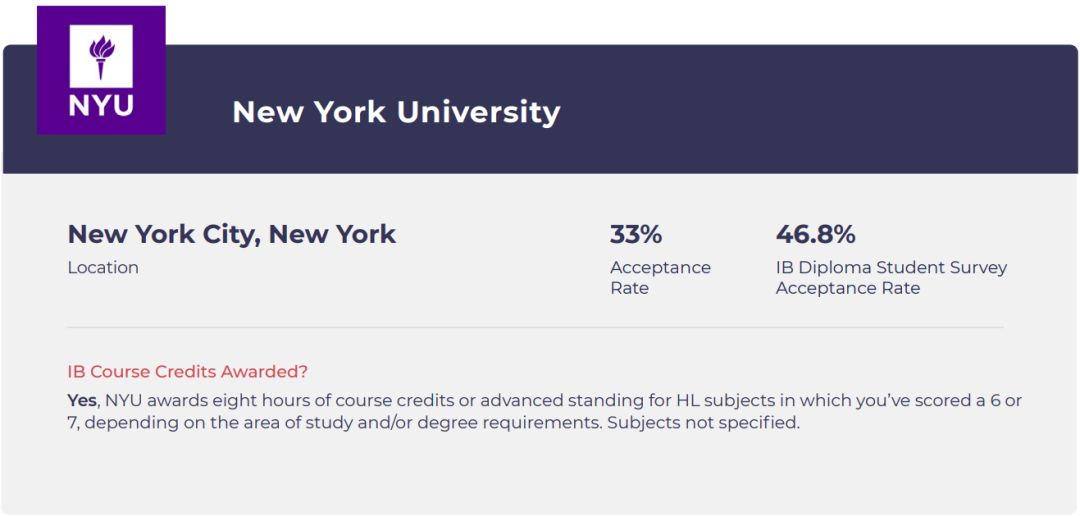Click the bold Yes answer

point(82,400)
